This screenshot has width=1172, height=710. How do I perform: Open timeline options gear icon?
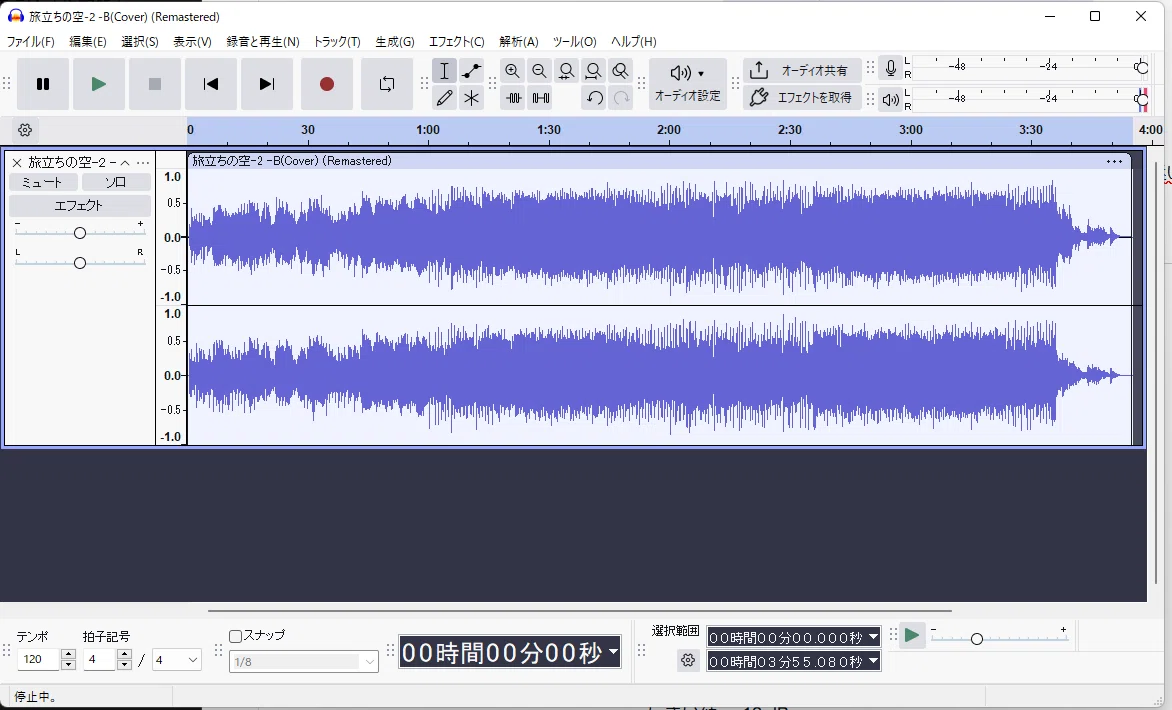pyautogui.click(x=25, y=130)
